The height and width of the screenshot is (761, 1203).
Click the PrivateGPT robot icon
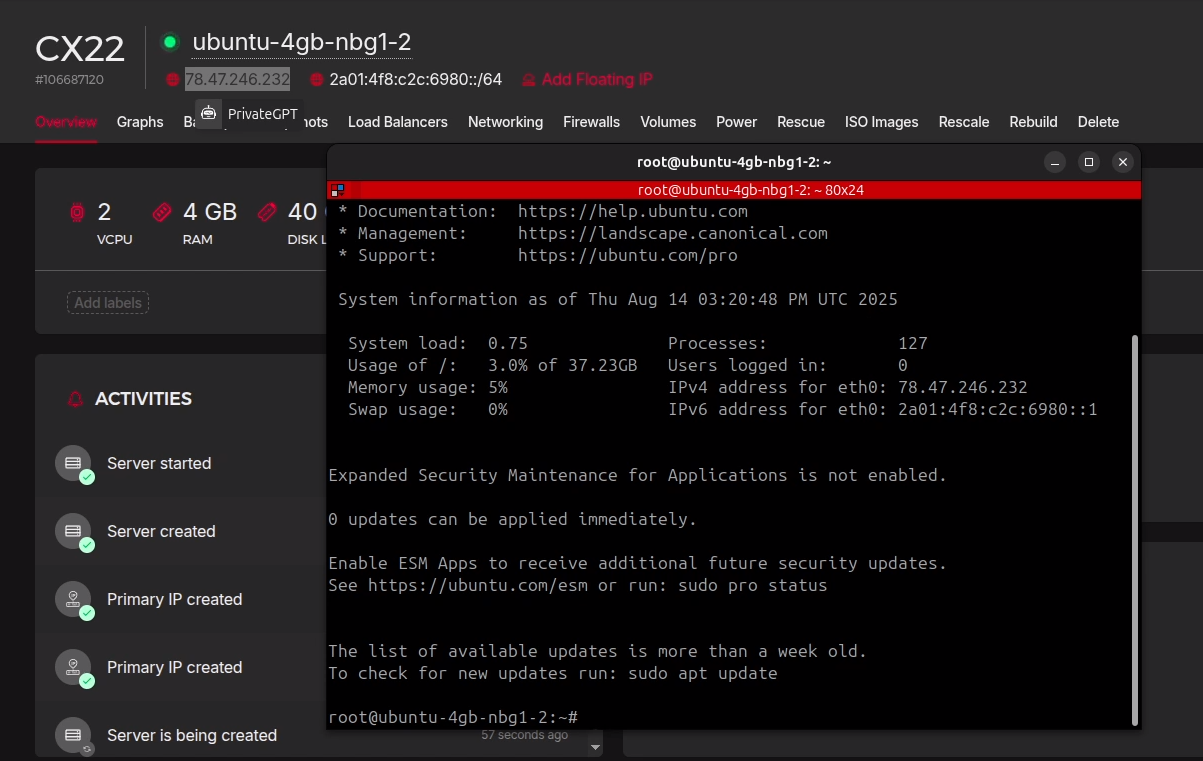(x=208, y=113)
